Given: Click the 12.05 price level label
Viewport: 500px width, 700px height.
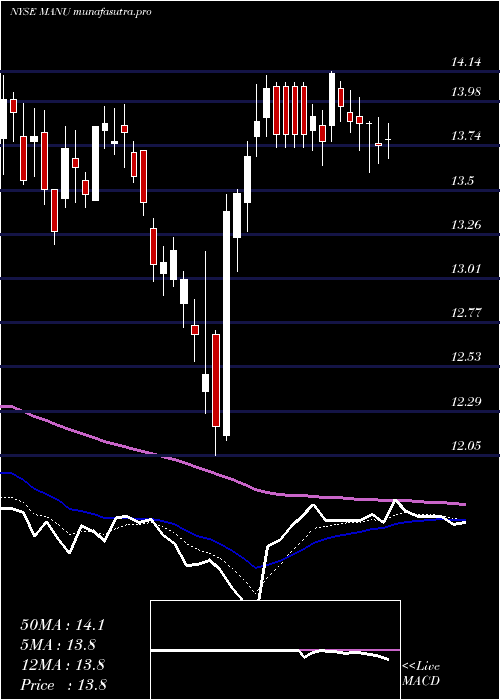Looking at the screenshot, I should tap(466, 446).
